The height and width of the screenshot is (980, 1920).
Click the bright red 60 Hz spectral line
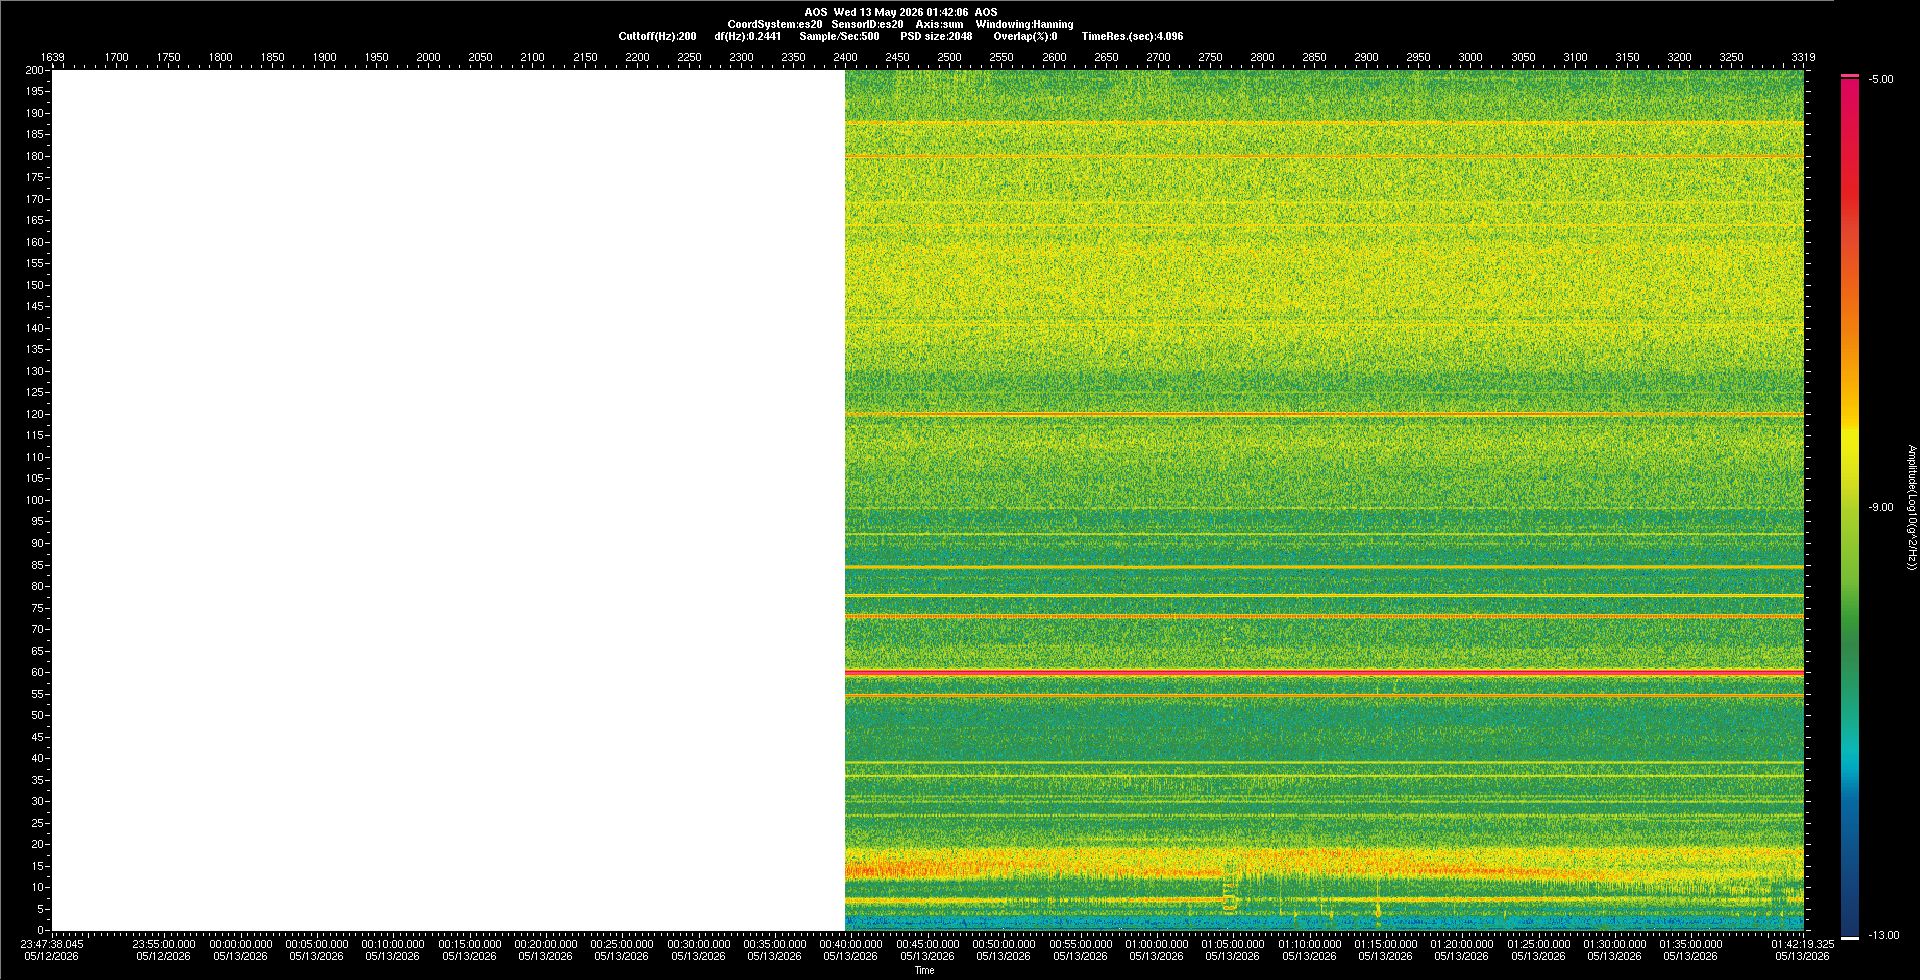point(1324,672)
